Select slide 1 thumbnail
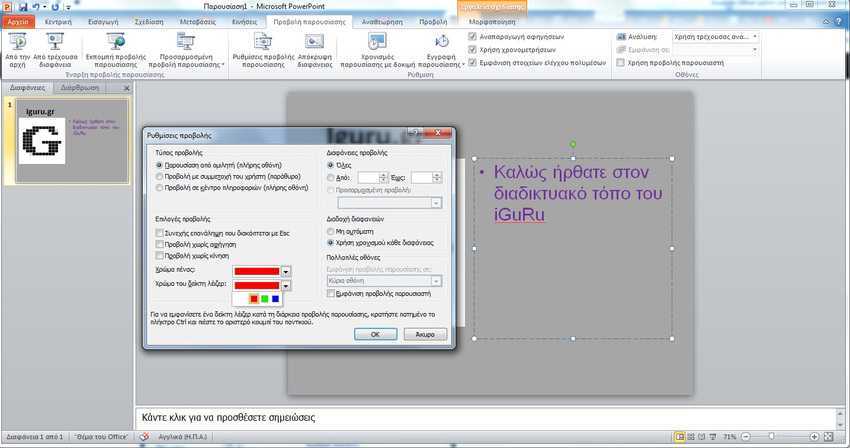The width and height of the screenshot is (850, 448). pos(72,142)
